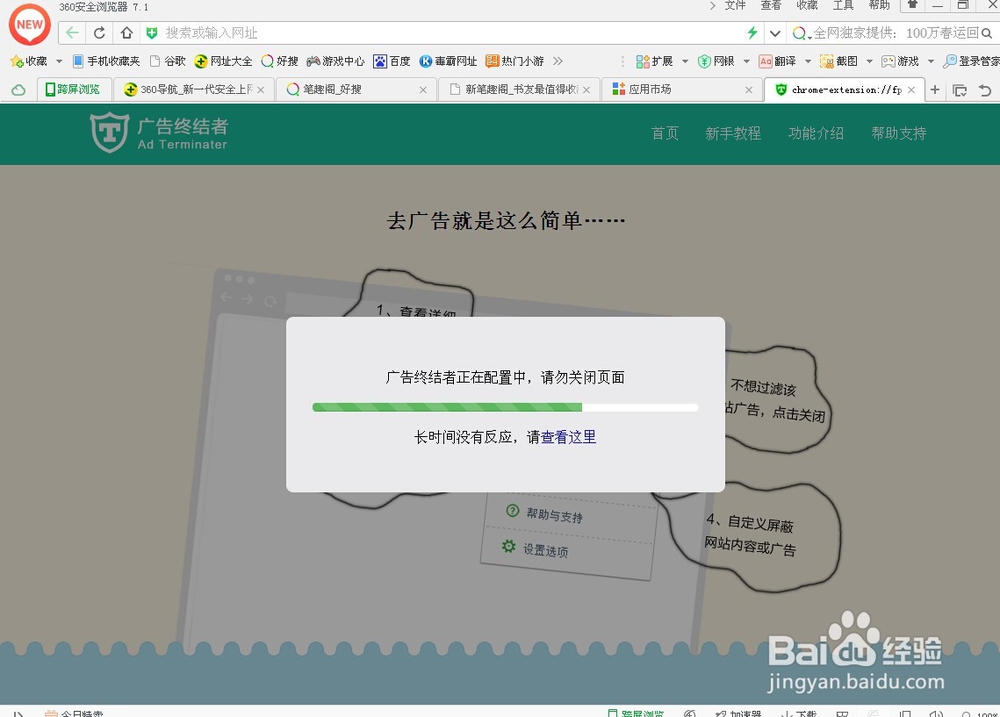Screen dimensions: 1000x717
Task: Open the 工具 menu
Action: click(842, 6)
